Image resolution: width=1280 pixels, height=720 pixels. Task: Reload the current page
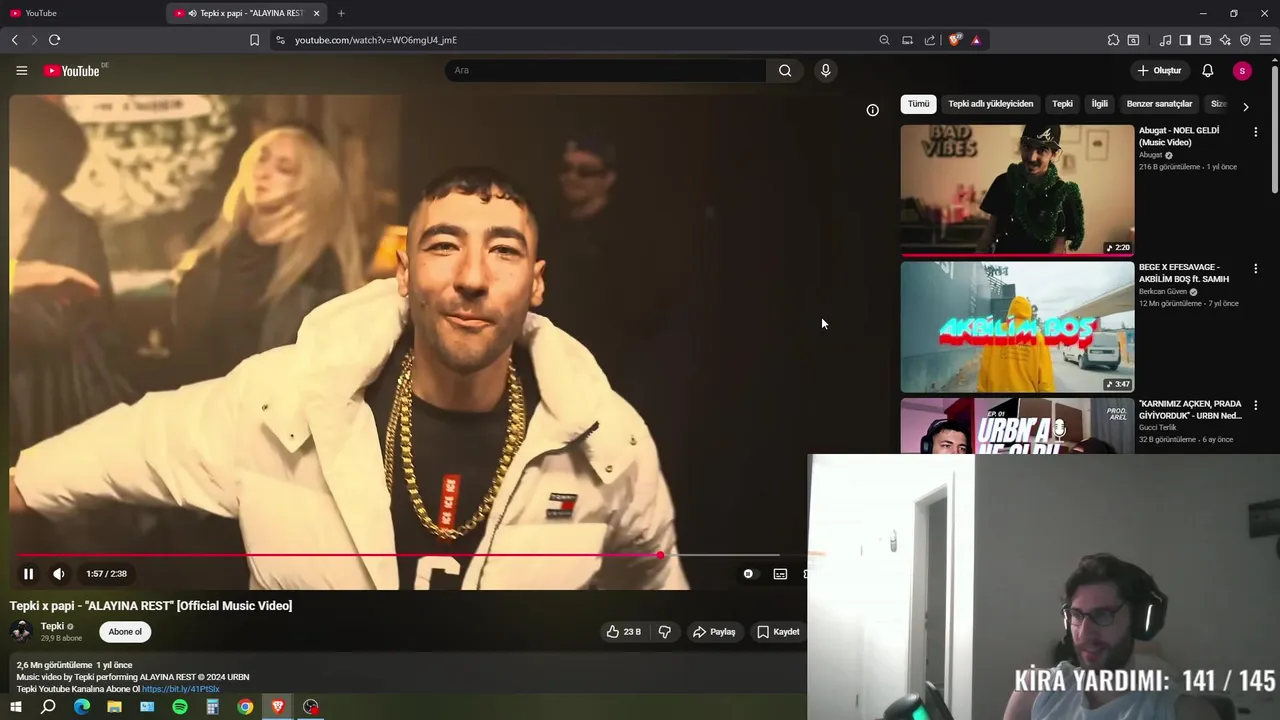pos(54,40)
